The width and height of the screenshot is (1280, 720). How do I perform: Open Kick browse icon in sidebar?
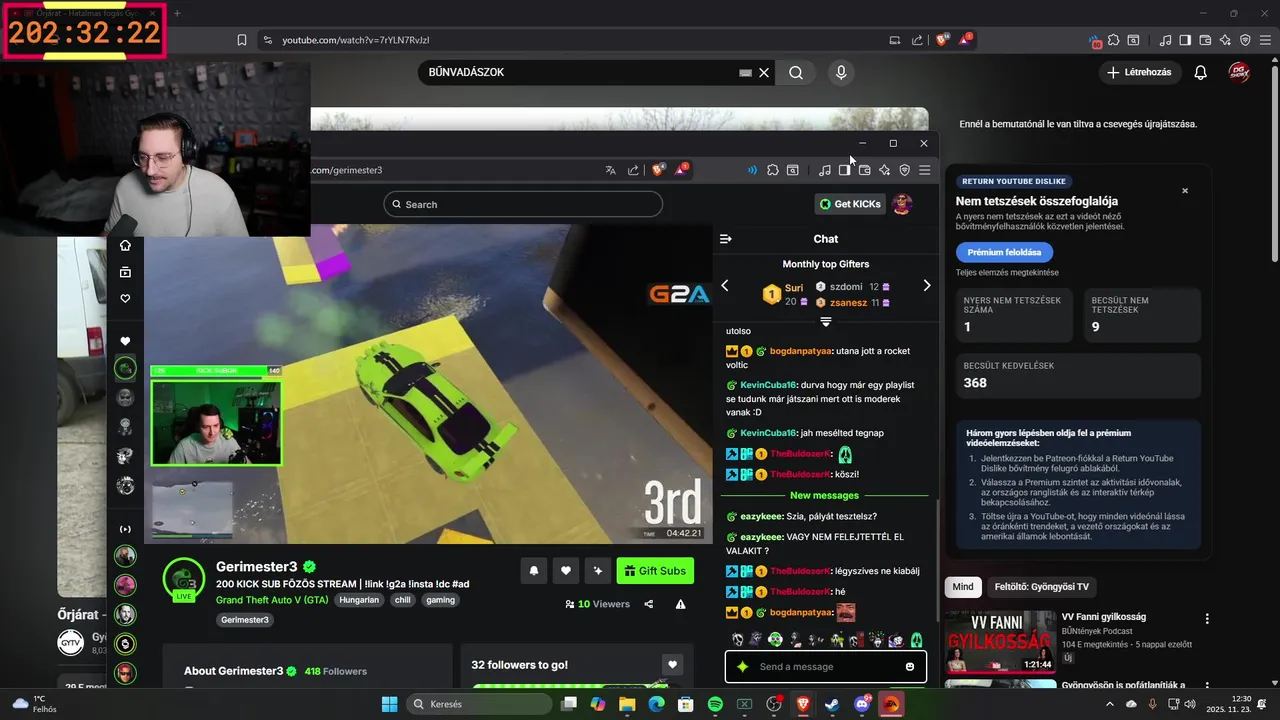point(125,272)
